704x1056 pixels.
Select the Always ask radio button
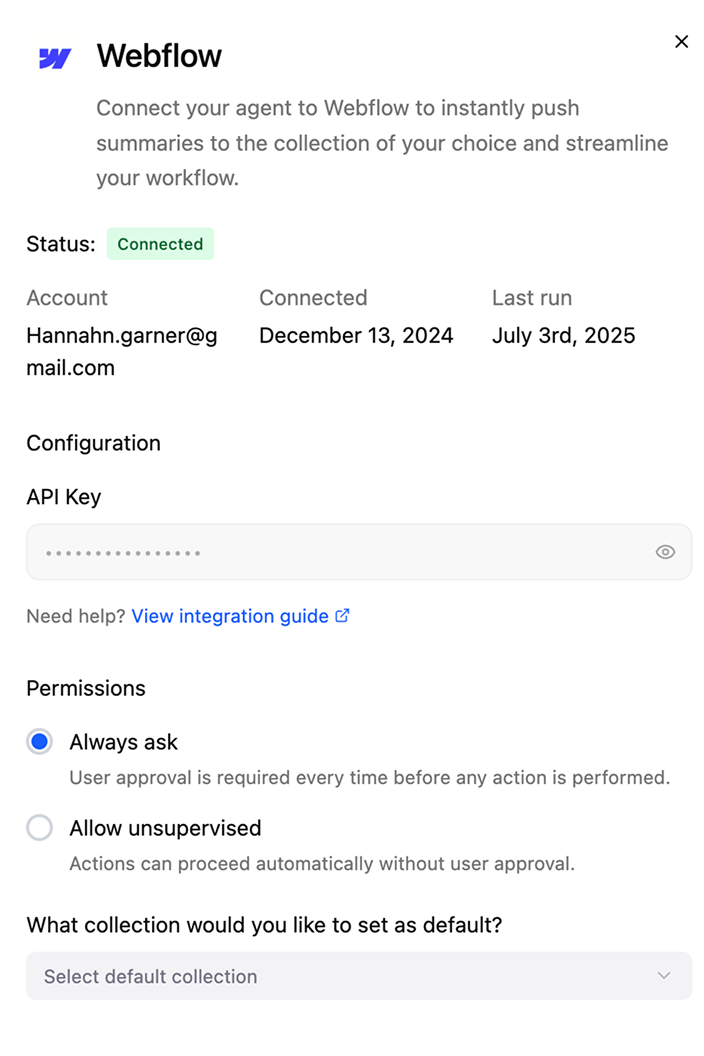(40, 741)
